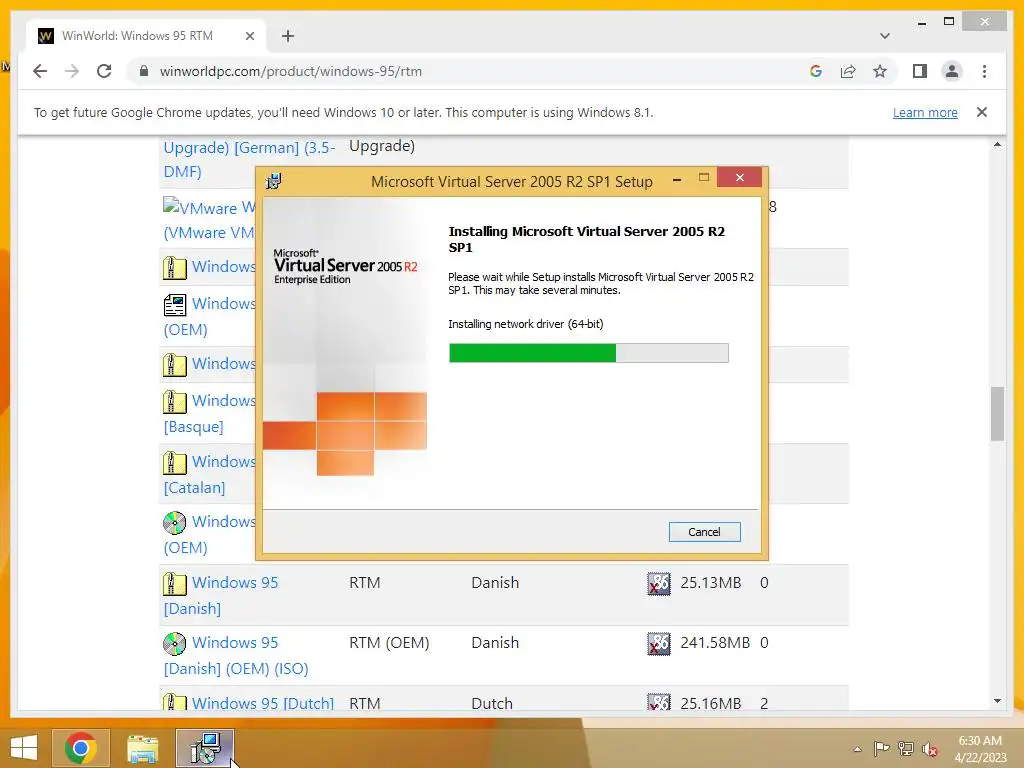This screenshot has height=768, width=1024.
Task: Click disc icon next to Danish OEM ISO
Action: tap(174, 643)
